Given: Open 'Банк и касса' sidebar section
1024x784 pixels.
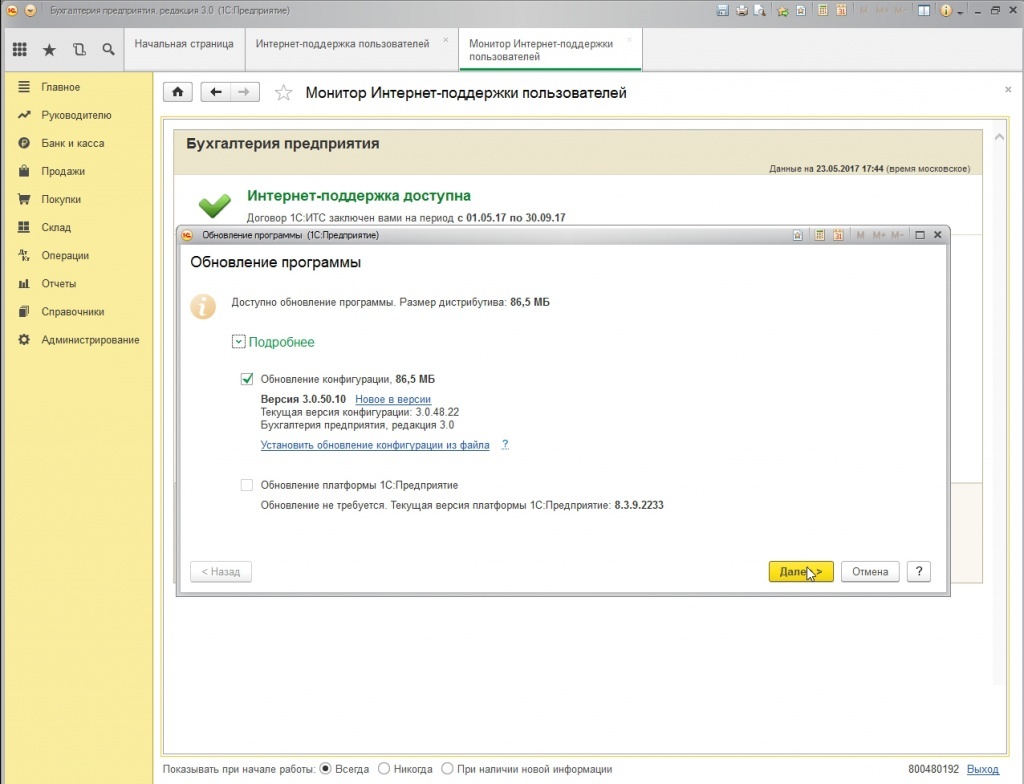Looking at the screenshot, I should pos(72,143).
